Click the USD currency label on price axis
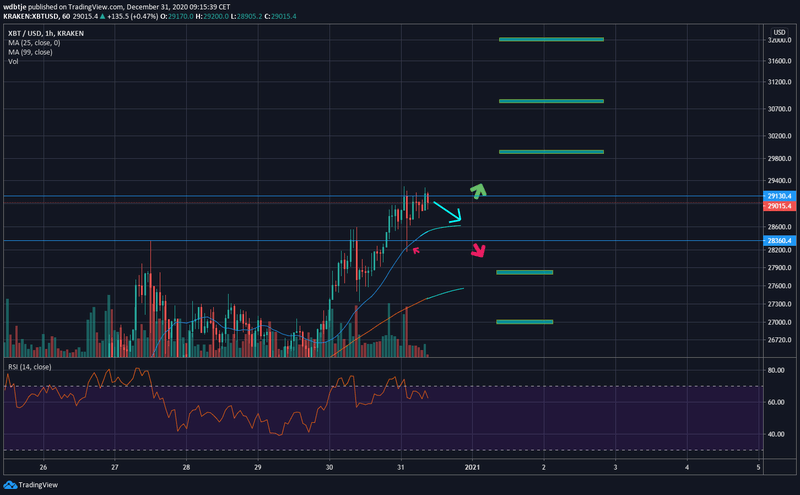This screenshot has height=495, width=800. 779,32
